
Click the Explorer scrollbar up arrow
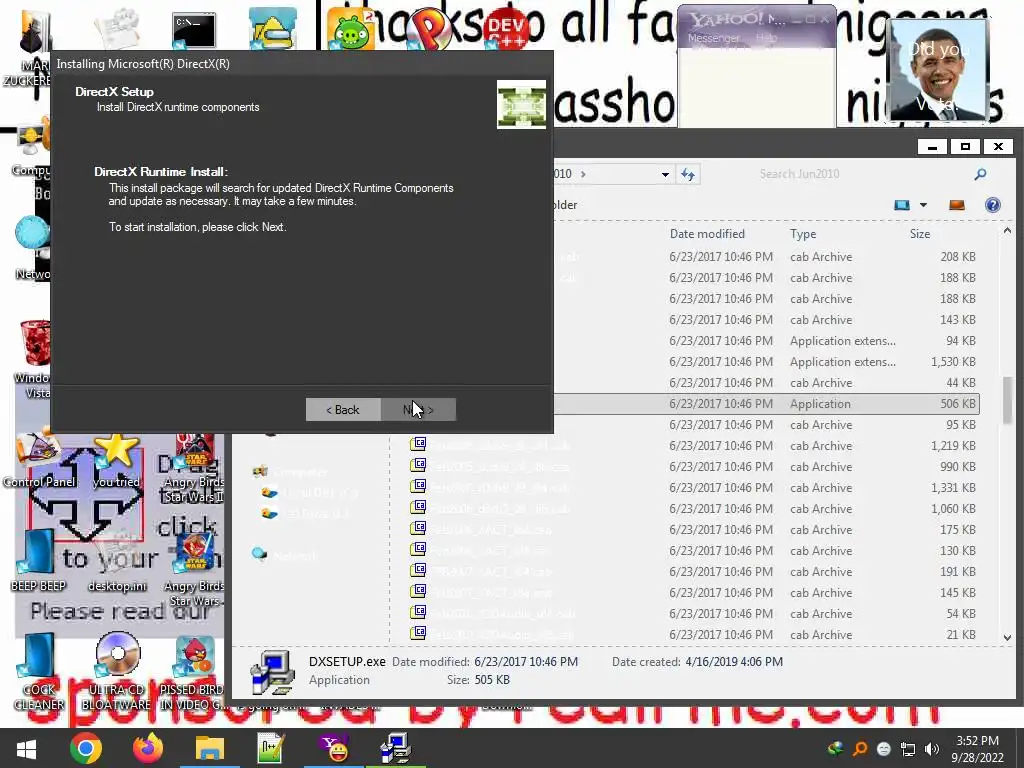1007,231
